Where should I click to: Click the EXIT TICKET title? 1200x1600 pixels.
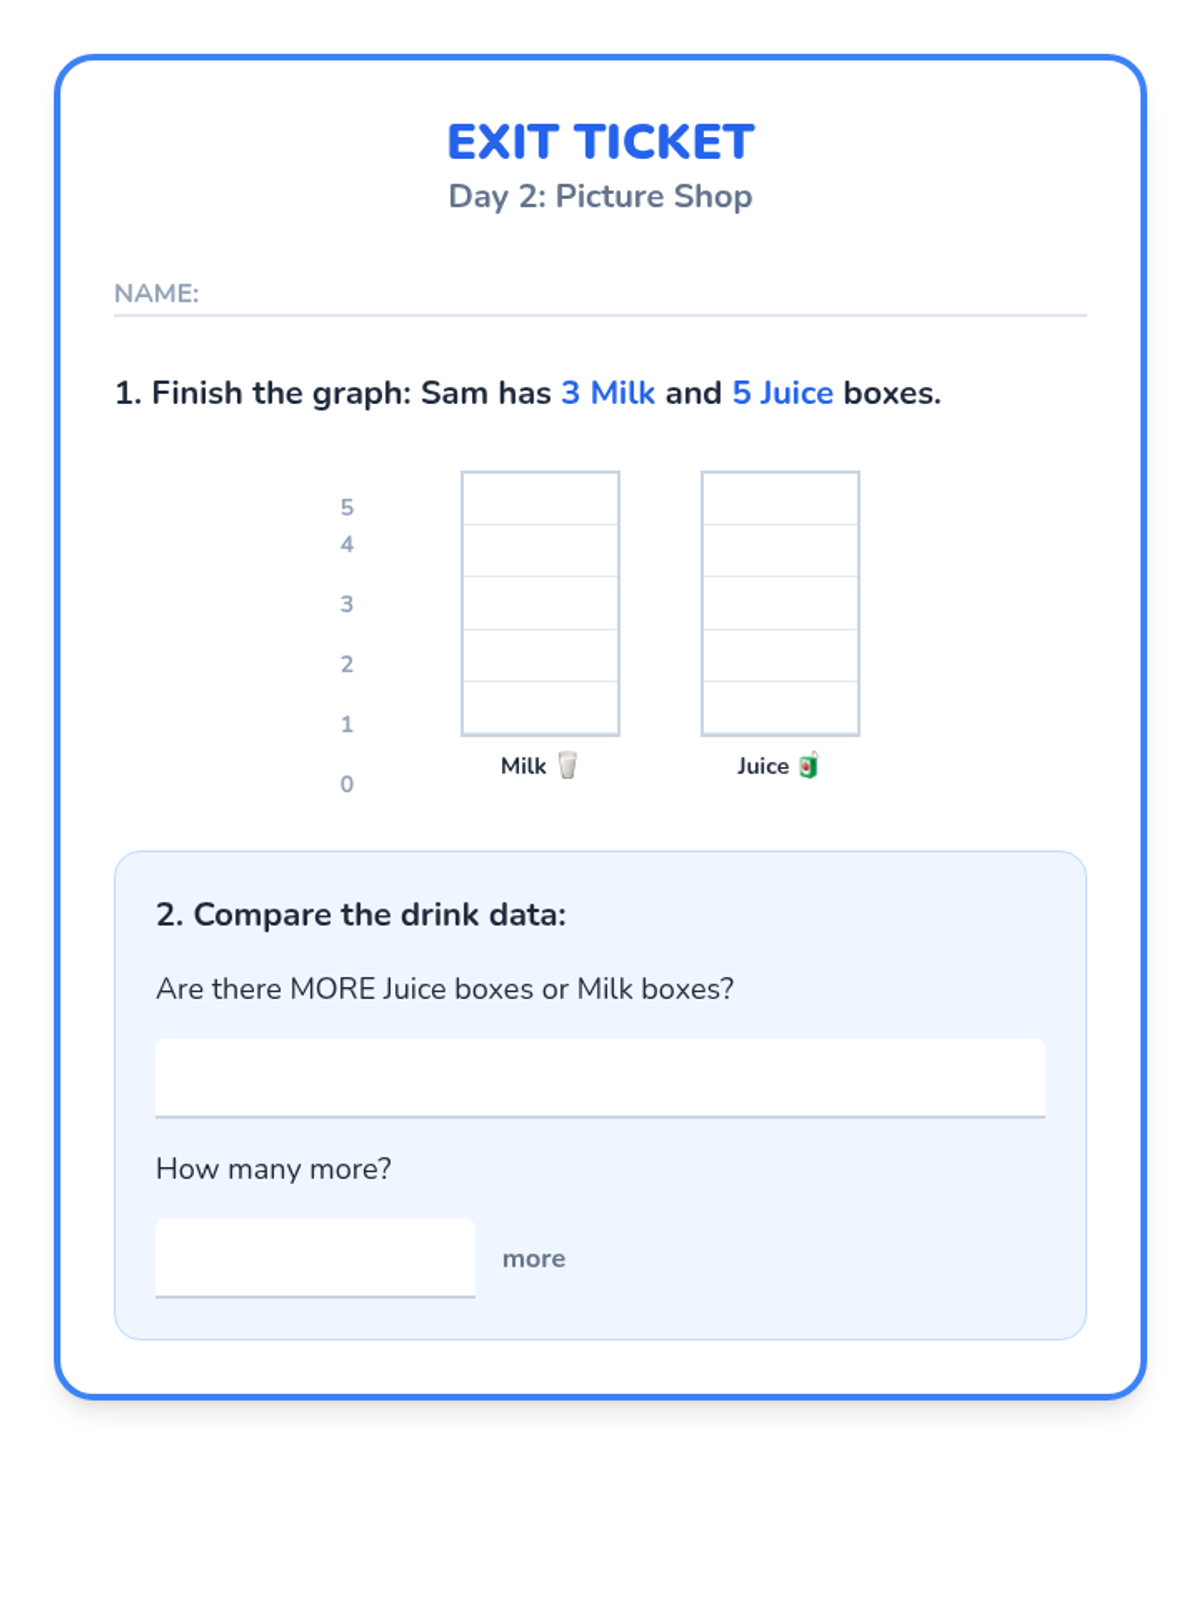click(x=600, y=142)
